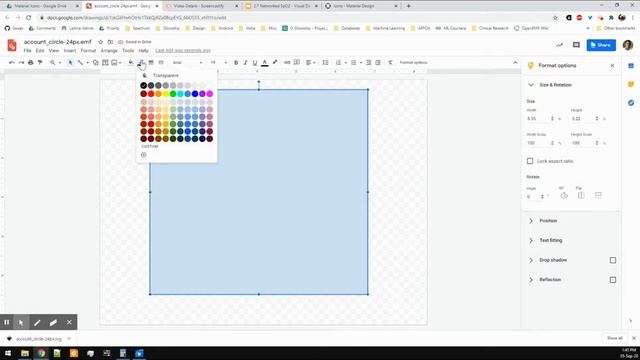The image size is (640, 360).
Task: Open the Insert menu
Action: (70, 51)
